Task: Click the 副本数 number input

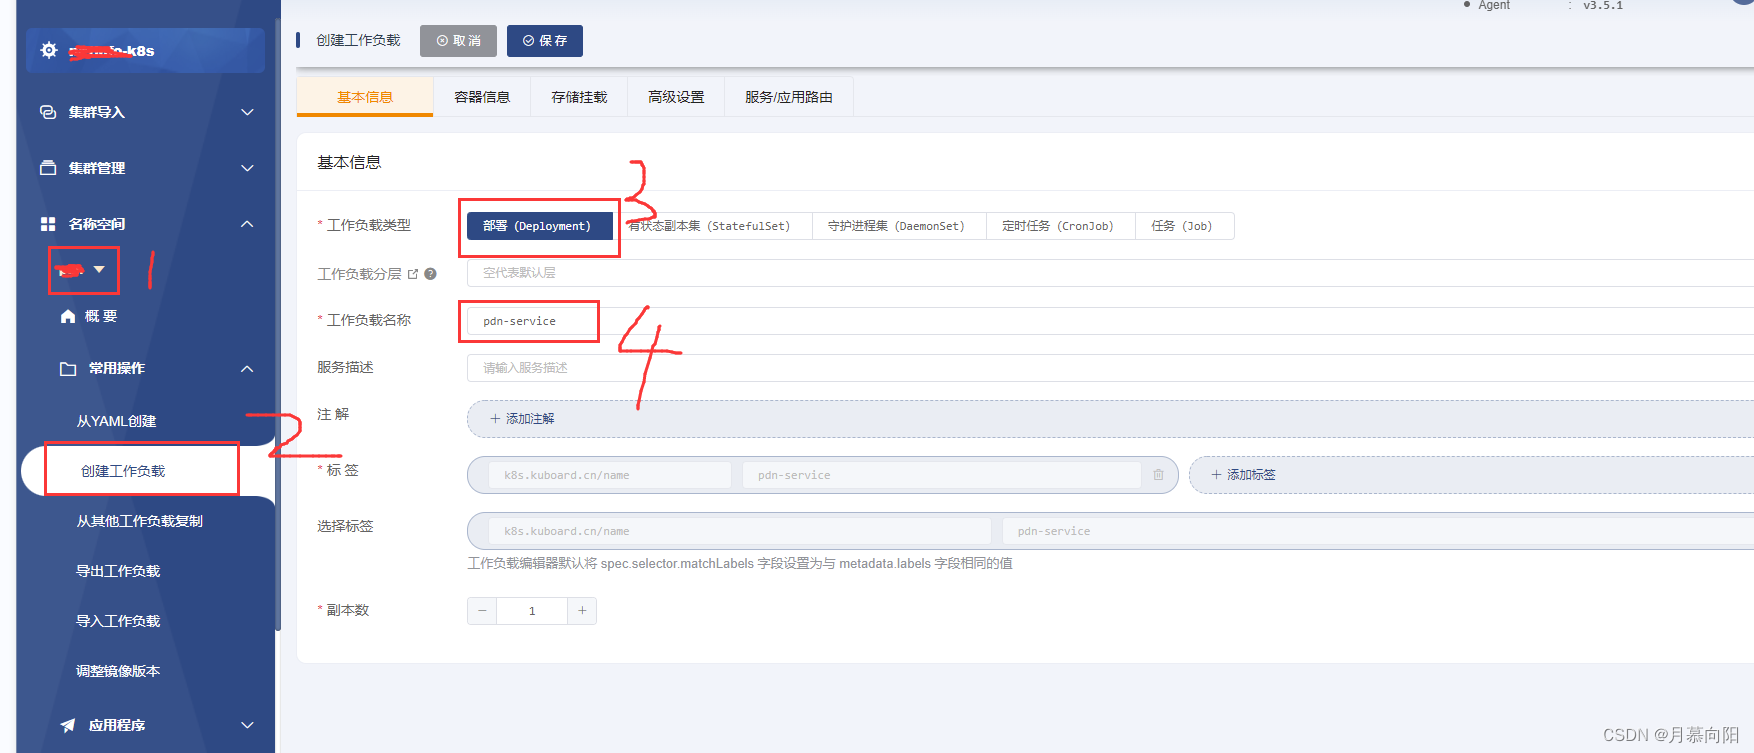Action: pyautogui.click(x=532, y=611)
